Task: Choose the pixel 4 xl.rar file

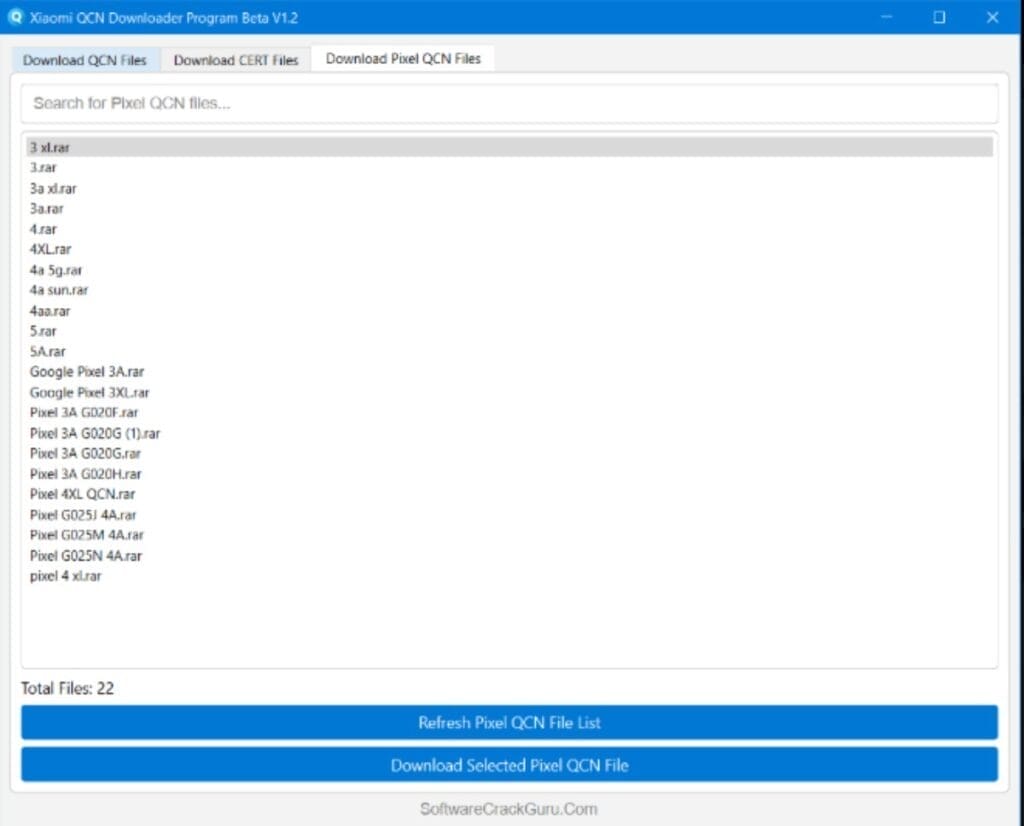Action: point(65,576)
